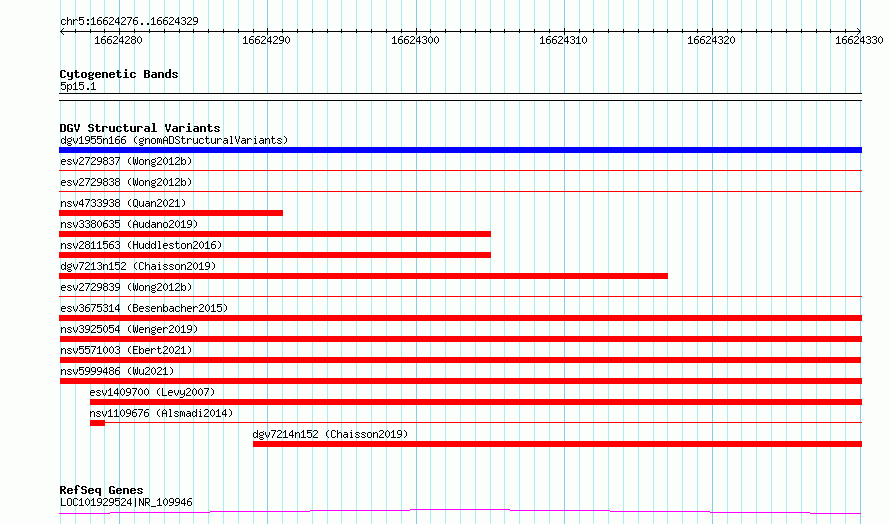Open the esv1409700 (Levy2007) variant label
890x524 pixels.
(152, 392)
